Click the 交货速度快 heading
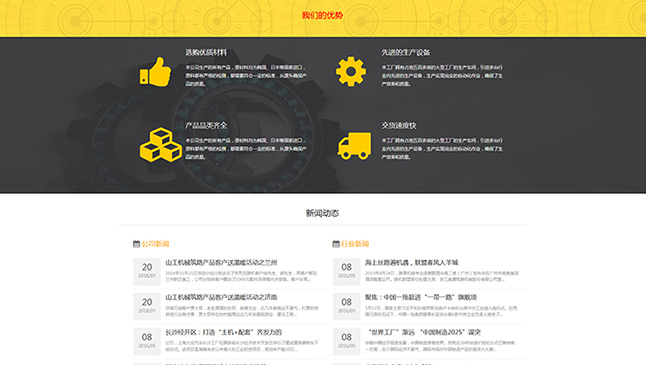 (398, 125)
